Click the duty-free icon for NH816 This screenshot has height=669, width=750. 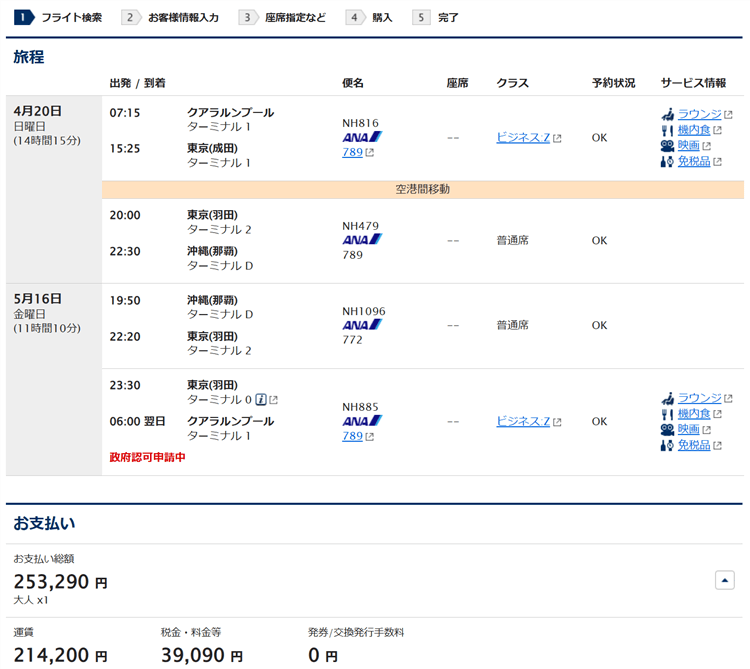point(667,161)
